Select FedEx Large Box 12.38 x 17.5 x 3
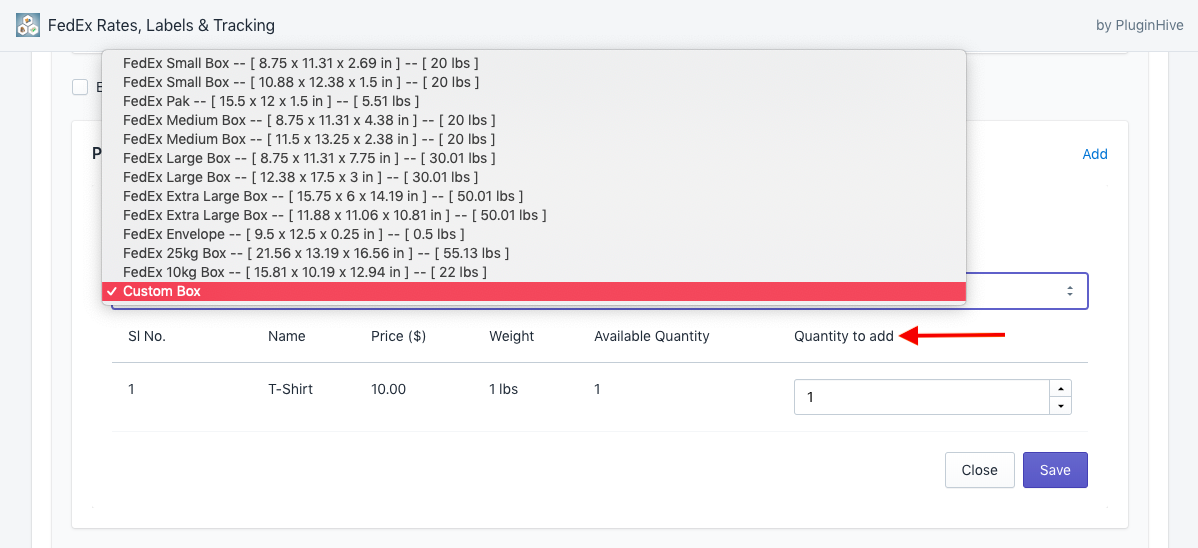This screenshot has width=1198, height=548. (x=534, y=177)
